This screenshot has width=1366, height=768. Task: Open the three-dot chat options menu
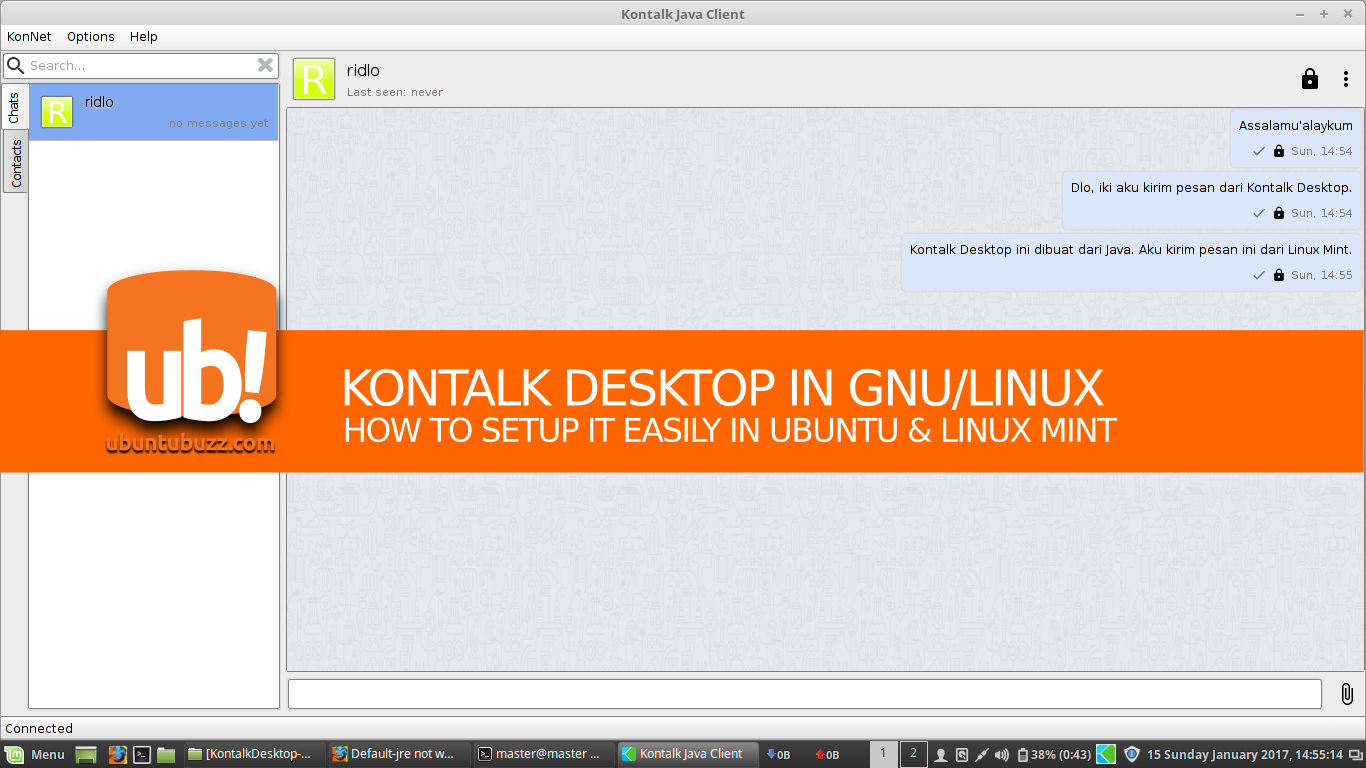tap(1346, 79)
